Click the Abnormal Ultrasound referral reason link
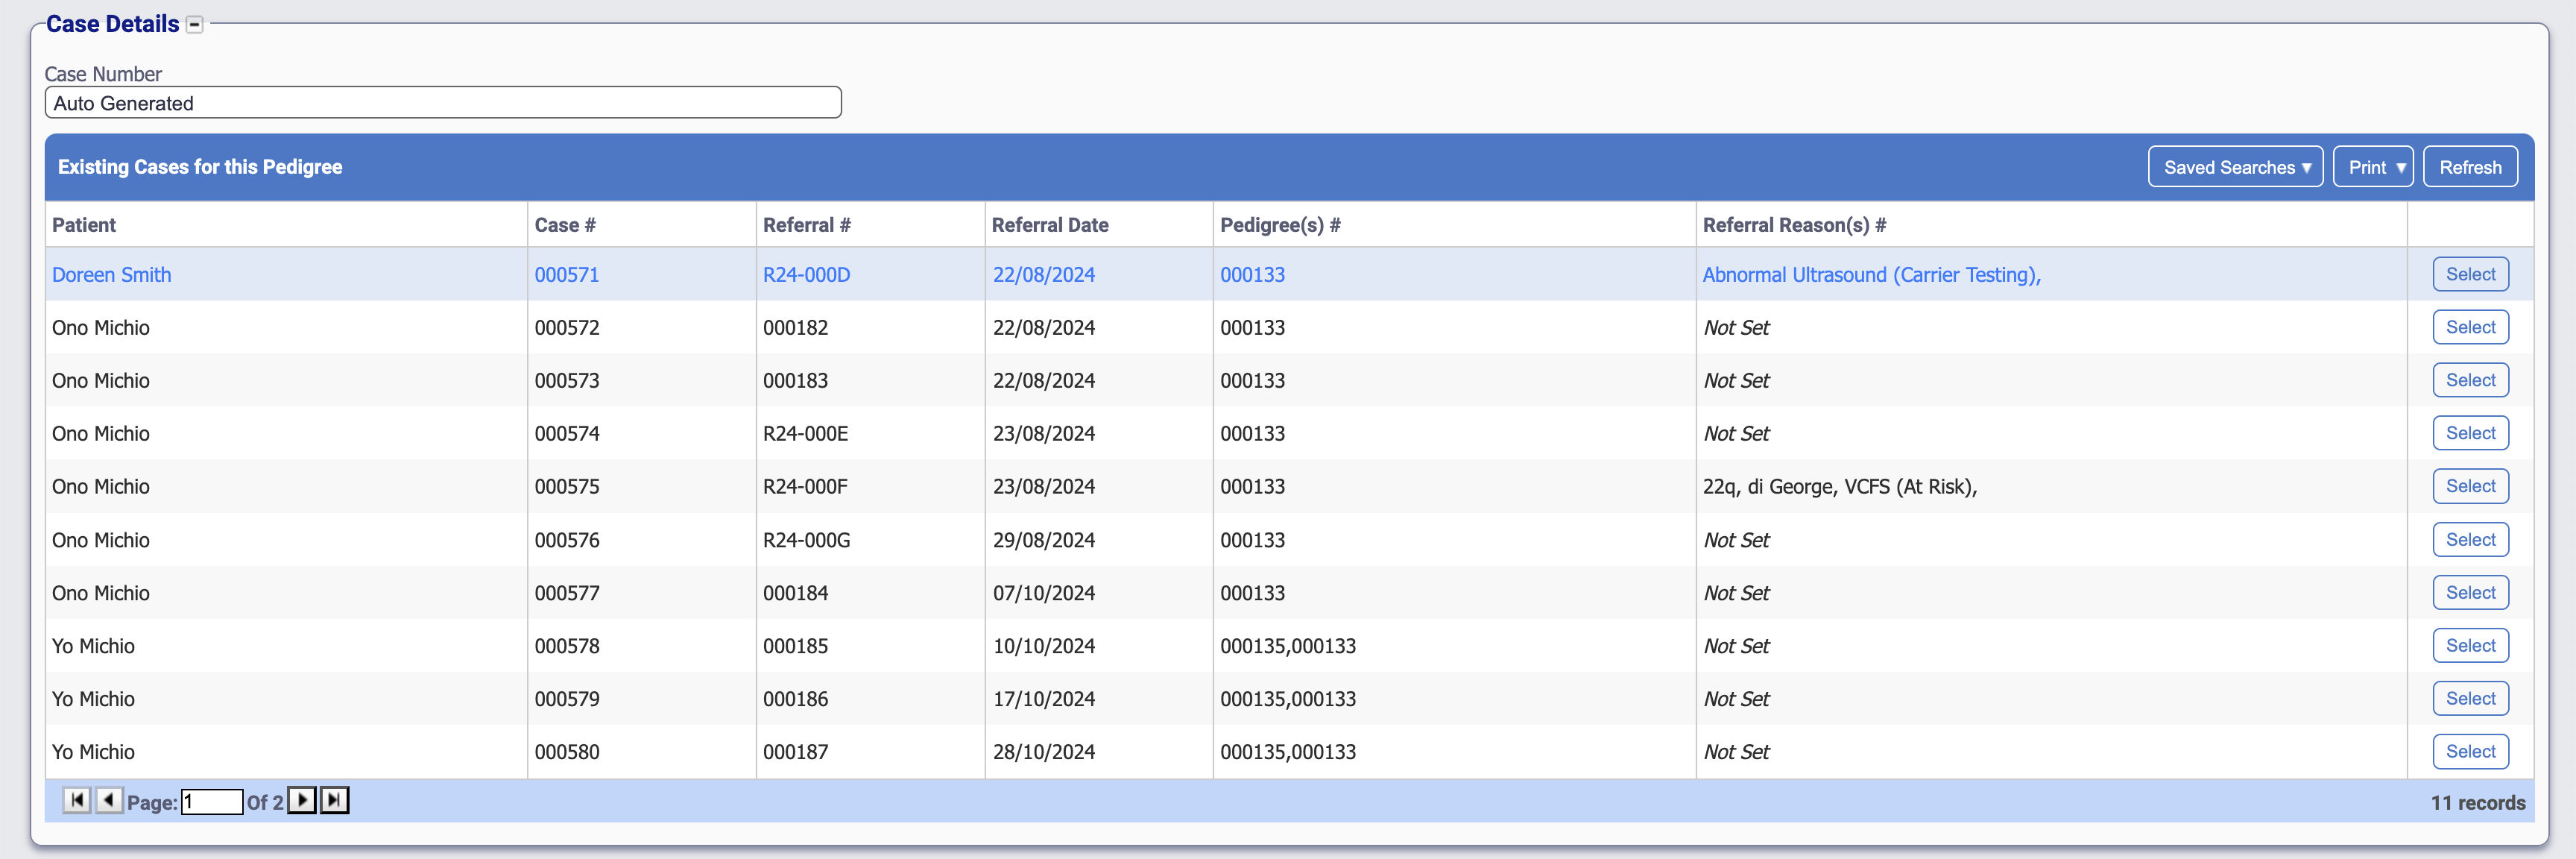The image size is (2576, 859). [1870, 275]
